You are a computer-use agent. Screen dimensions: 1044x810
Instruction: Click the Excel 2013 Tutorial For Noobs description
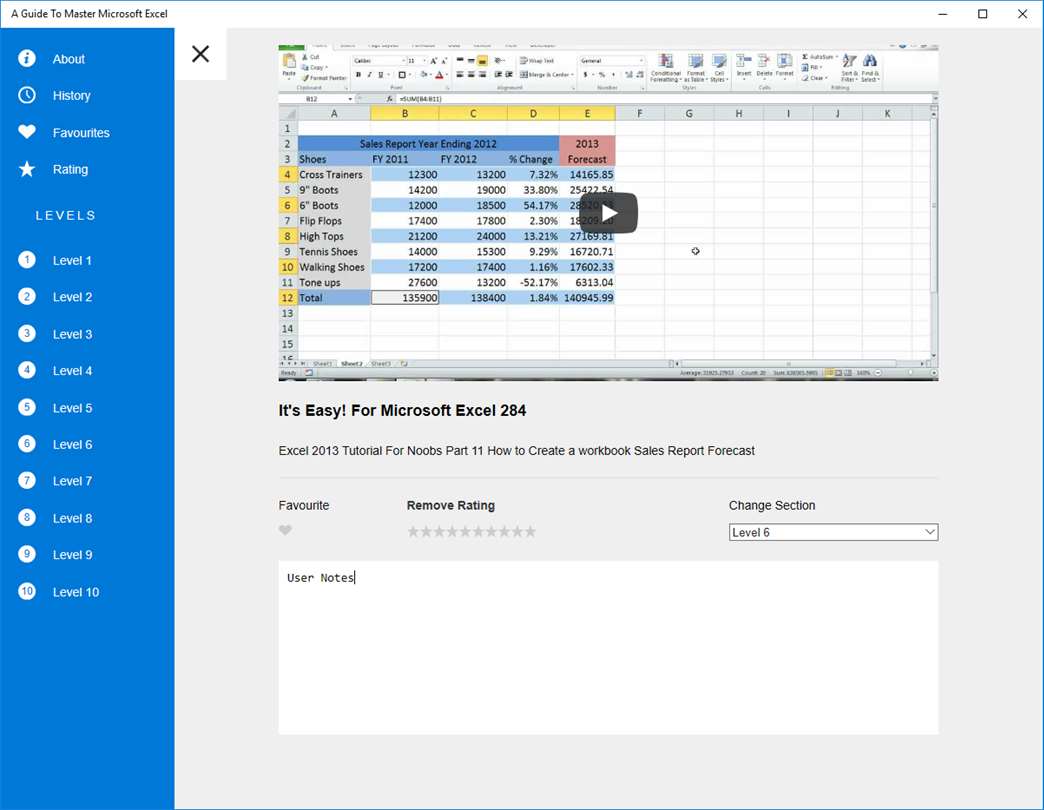pos(517,451)
